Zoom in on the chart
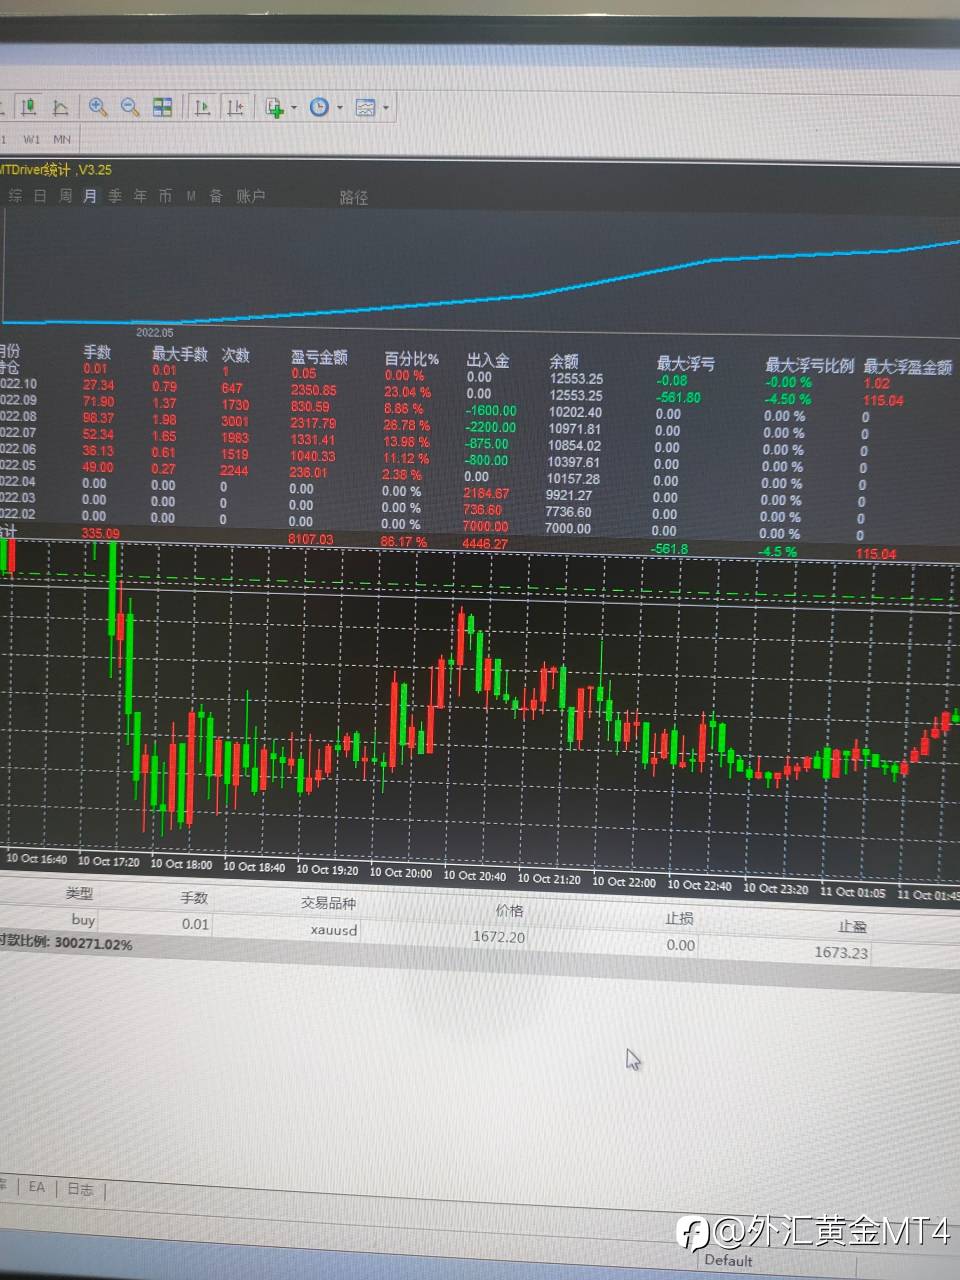The height and width of the screenshot is (1280, 960). click(98, 107)
